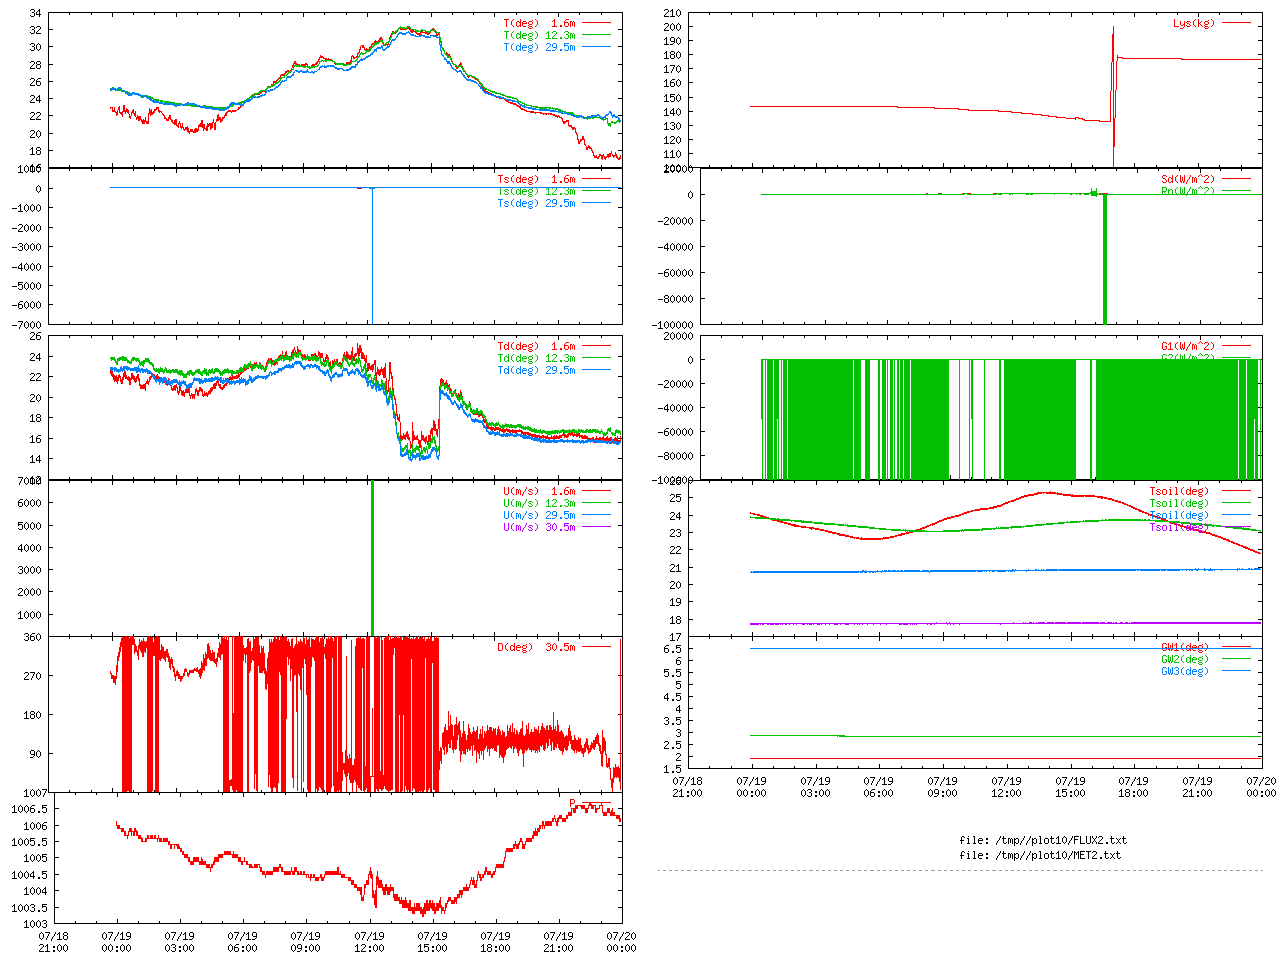The height and width of the screenshot is (960, 1280).
Task: Click 07/18 21:00 time label under pressure plot
Action: point(53,943)
